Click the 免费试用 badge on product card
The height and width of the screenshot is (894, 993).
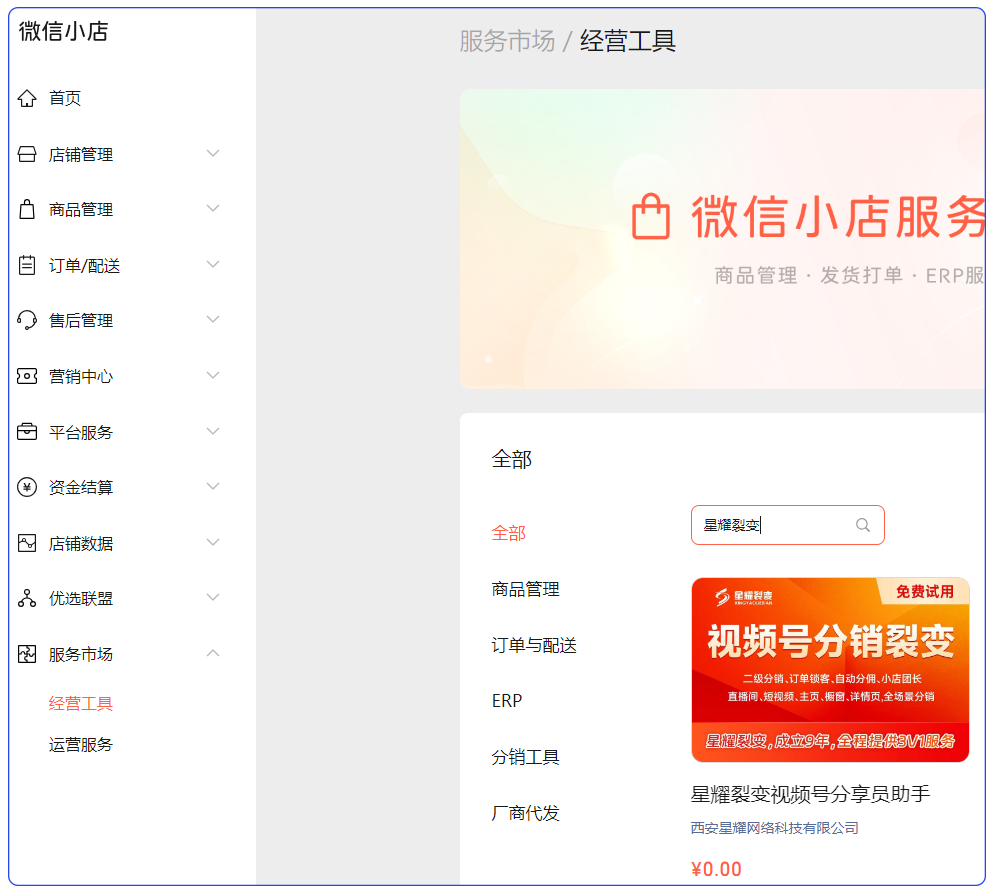[x=925, y=591]
